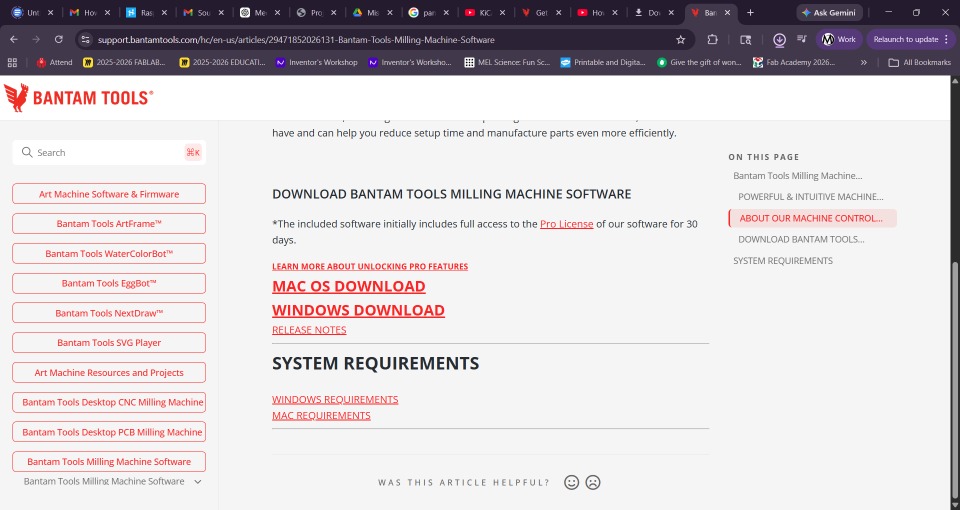This screenshot has width=960, height=510.
Task: Open All Bookmarks folder
Action: 920,62
